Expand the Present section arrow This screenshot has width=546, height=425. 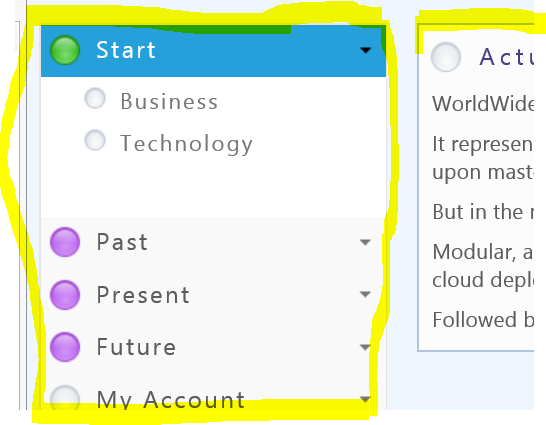click(365, 295)
